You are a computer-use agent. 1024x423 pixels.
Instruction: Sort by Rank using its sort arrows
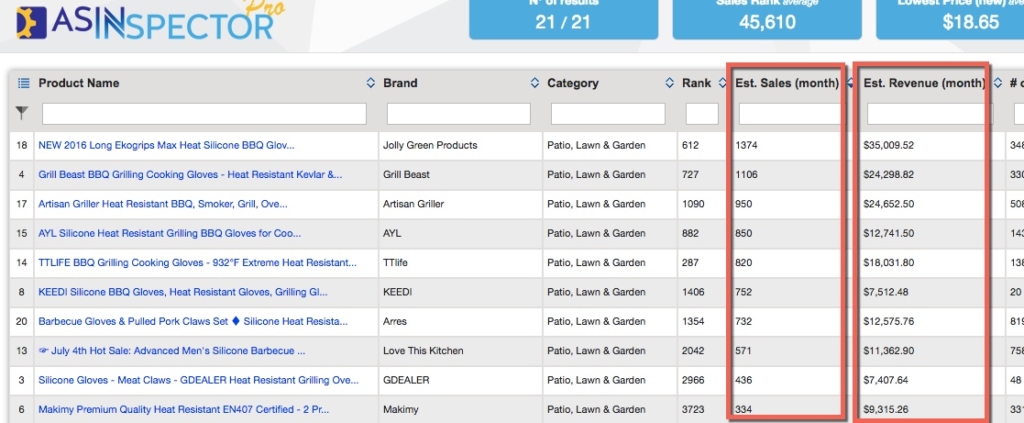pos(721,83)
